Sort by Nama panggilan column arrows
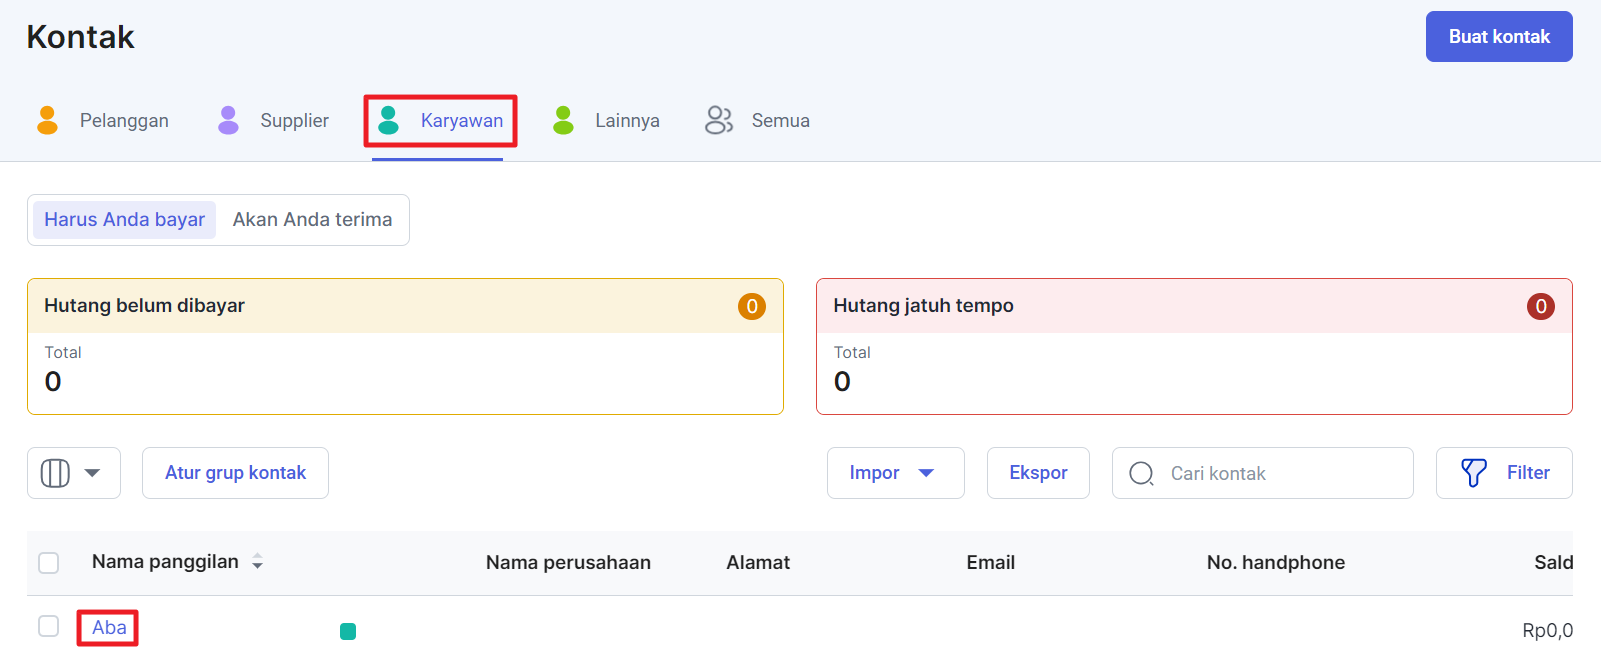Screen dimensions: 1601x665 tap(257, 562)
